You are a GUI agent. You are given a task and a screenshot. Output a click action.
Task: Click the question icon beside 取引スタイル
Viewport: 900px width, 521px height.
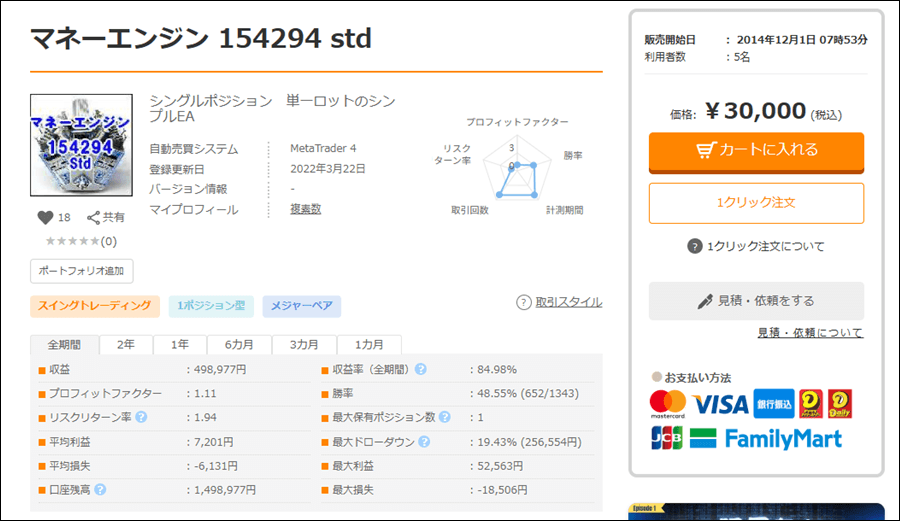click(523, 302)
